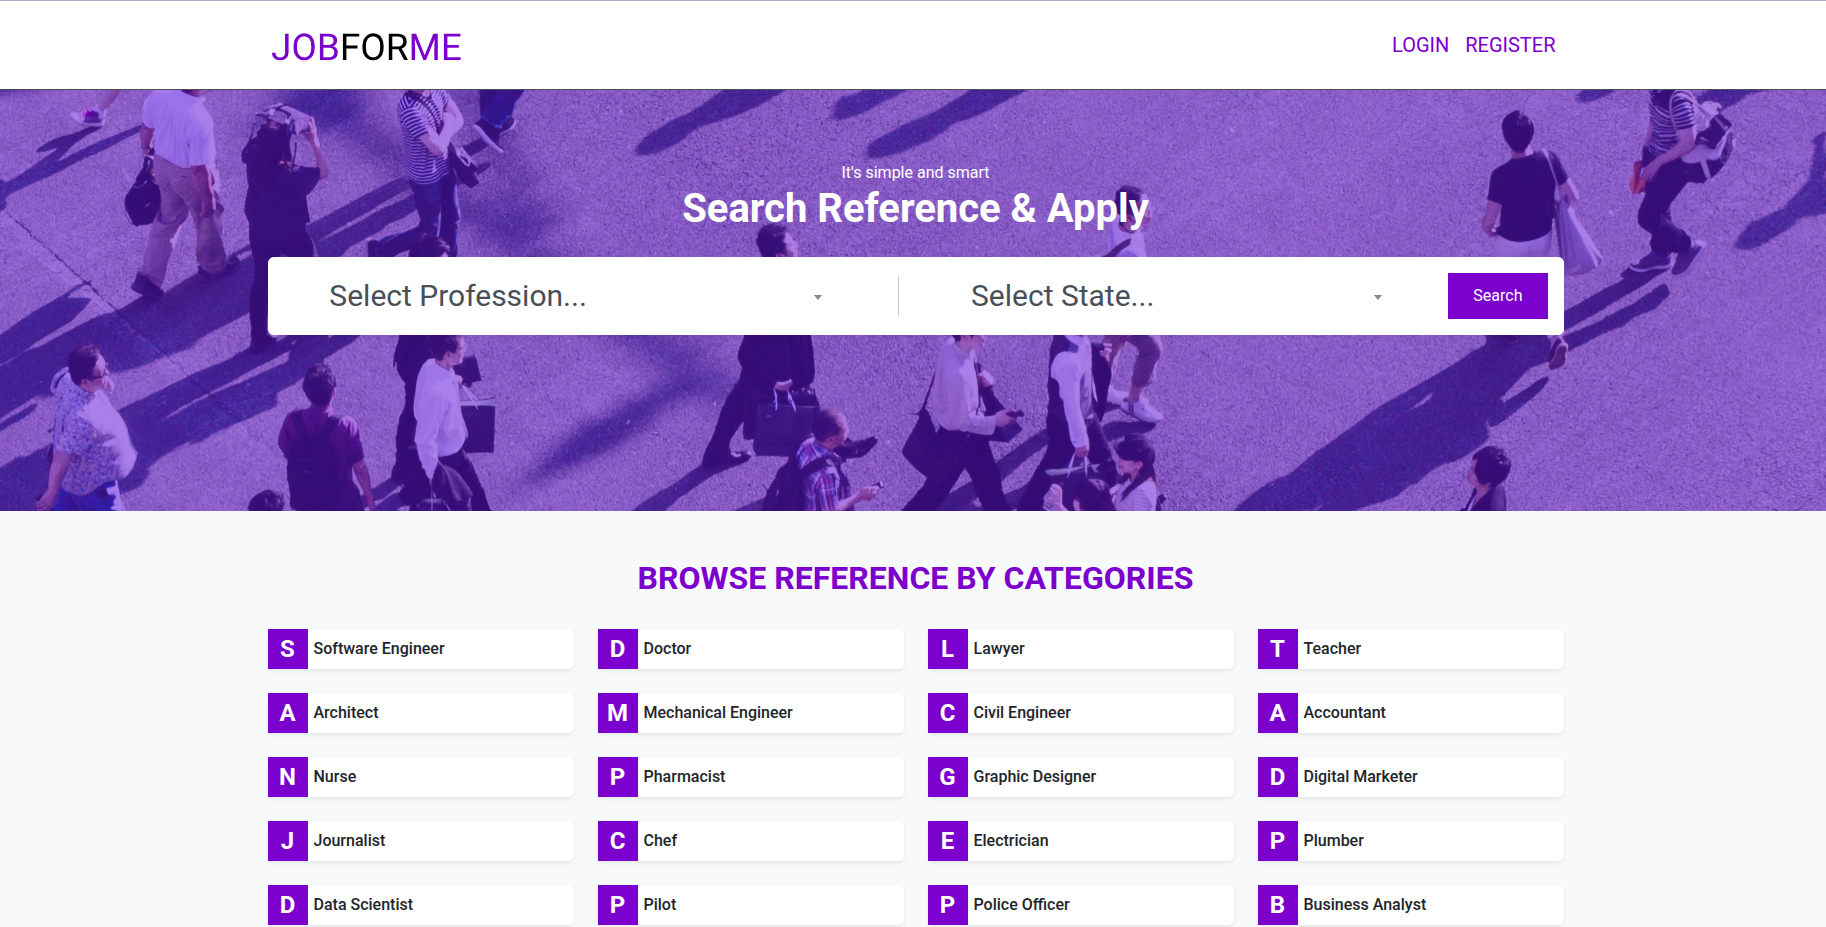Click the P icon for Police Officer
This screenshot has width=1826, height=927.
click(x=948, y=905)
